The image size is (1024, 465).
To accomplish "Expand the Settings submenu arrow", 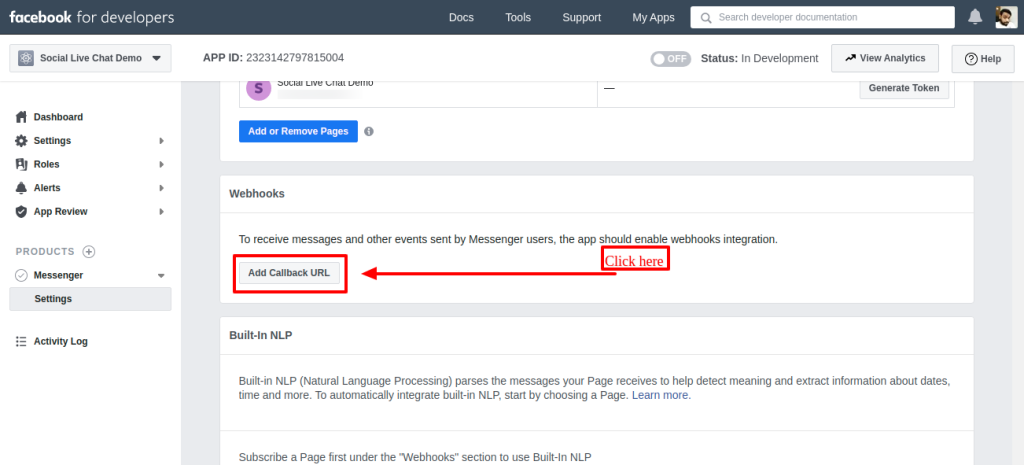I will (161, 140).
